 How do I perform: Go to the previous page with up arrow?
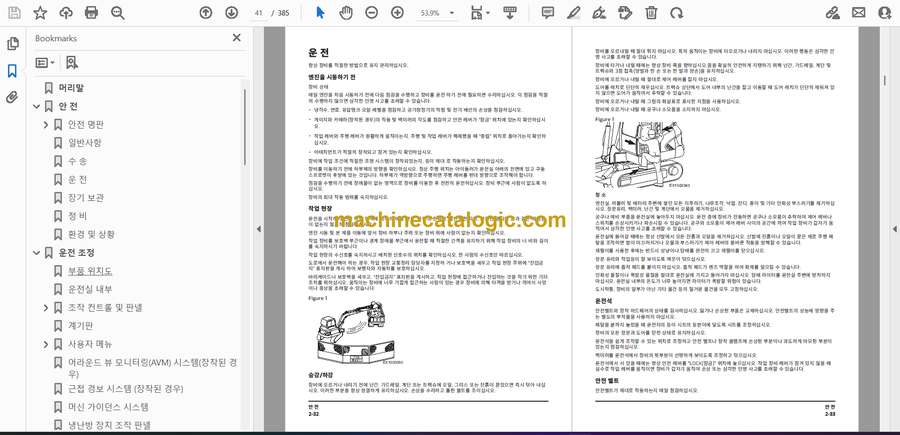(205, 13)
